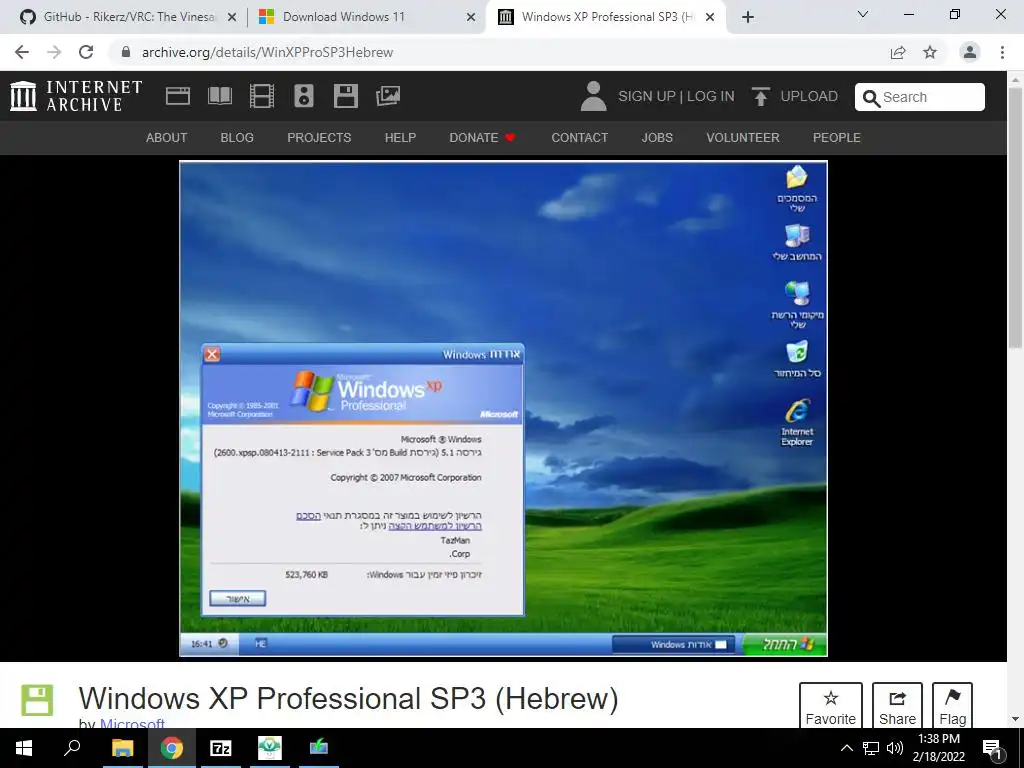Open File Explorer from the taskbar

coord(122,748)
